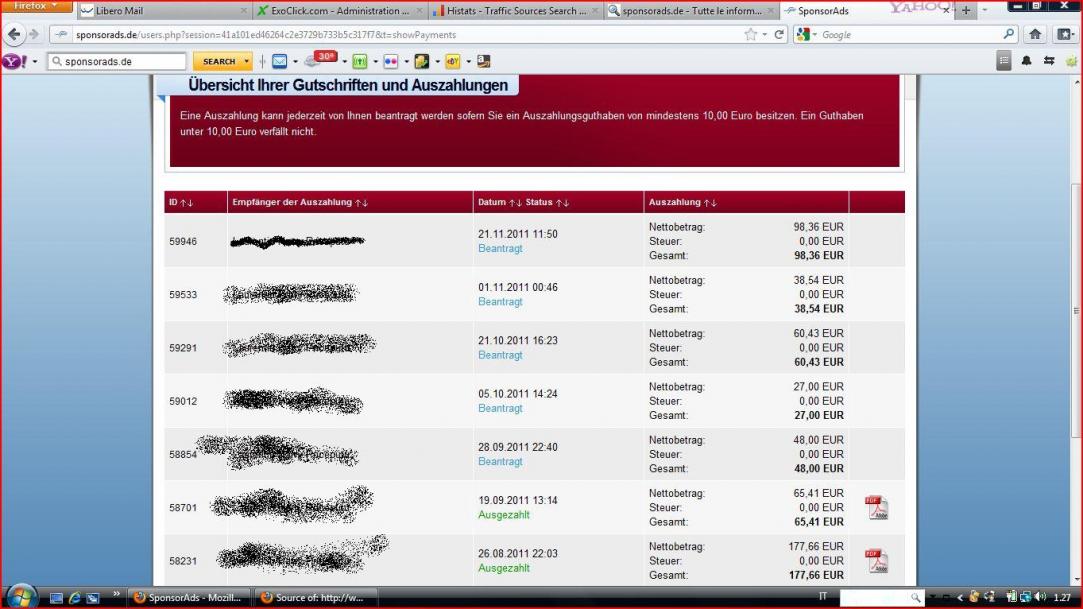Select the Histats Traffic Sources tab

[510, 11]
